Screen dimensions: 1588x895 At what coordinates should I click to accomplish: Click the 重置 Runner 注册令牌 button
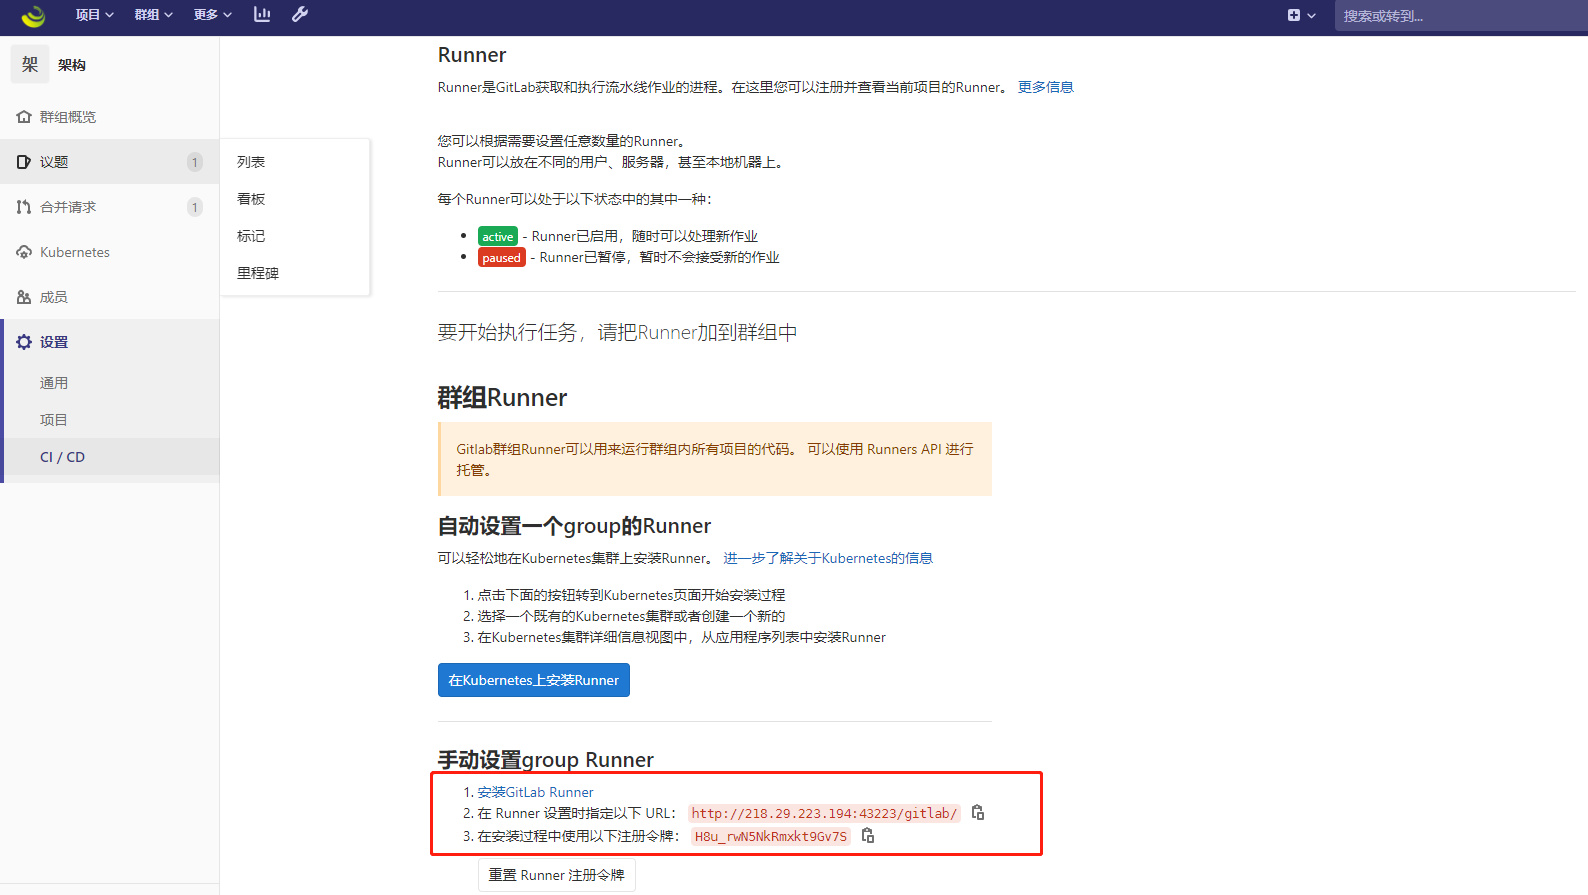pos(557,875)
